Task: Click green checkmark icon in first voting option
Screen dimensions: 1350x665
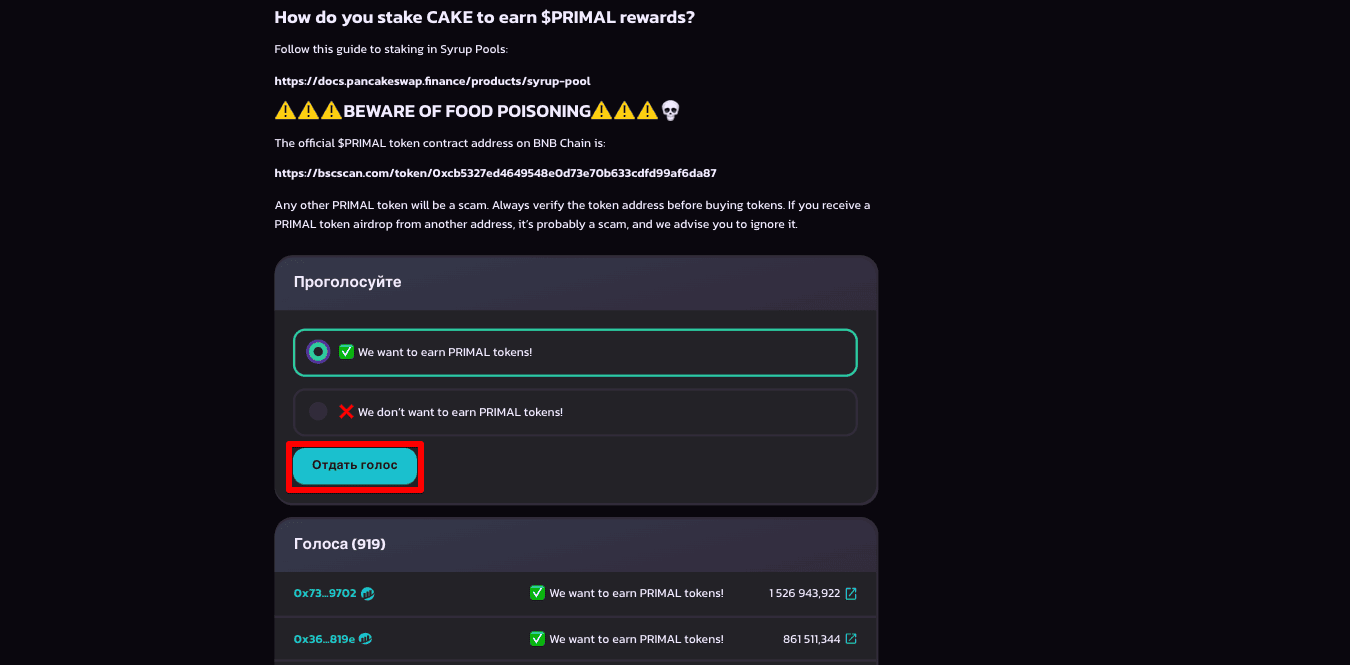Action: click(x=346, y=352)
